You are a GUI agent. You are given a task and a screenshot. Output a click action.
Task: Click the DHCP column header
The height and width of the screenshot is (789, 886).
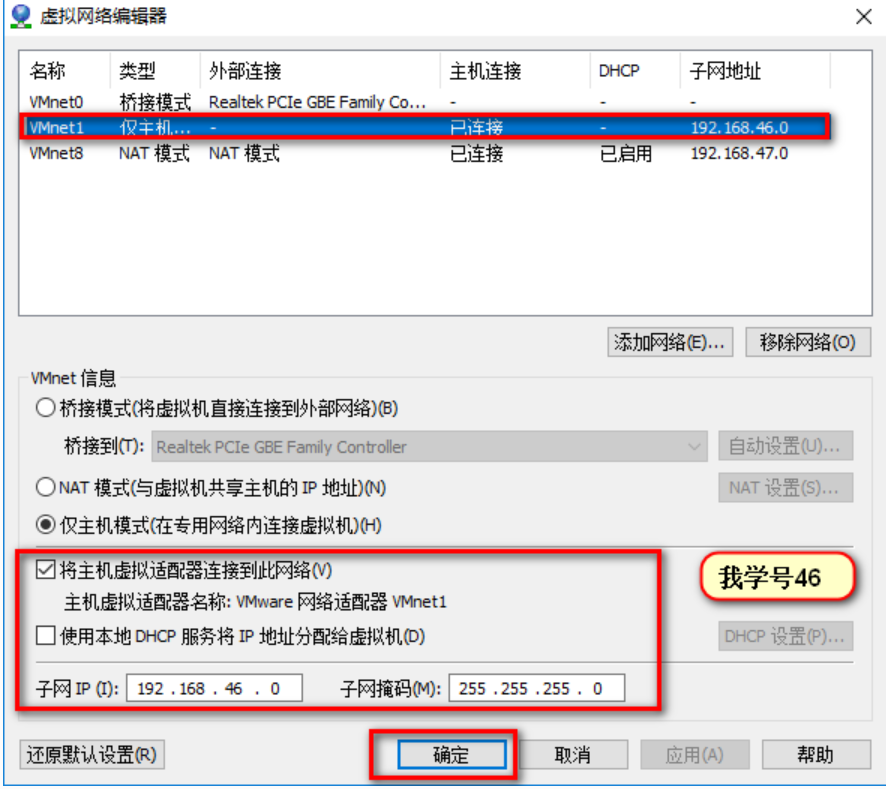635,71
